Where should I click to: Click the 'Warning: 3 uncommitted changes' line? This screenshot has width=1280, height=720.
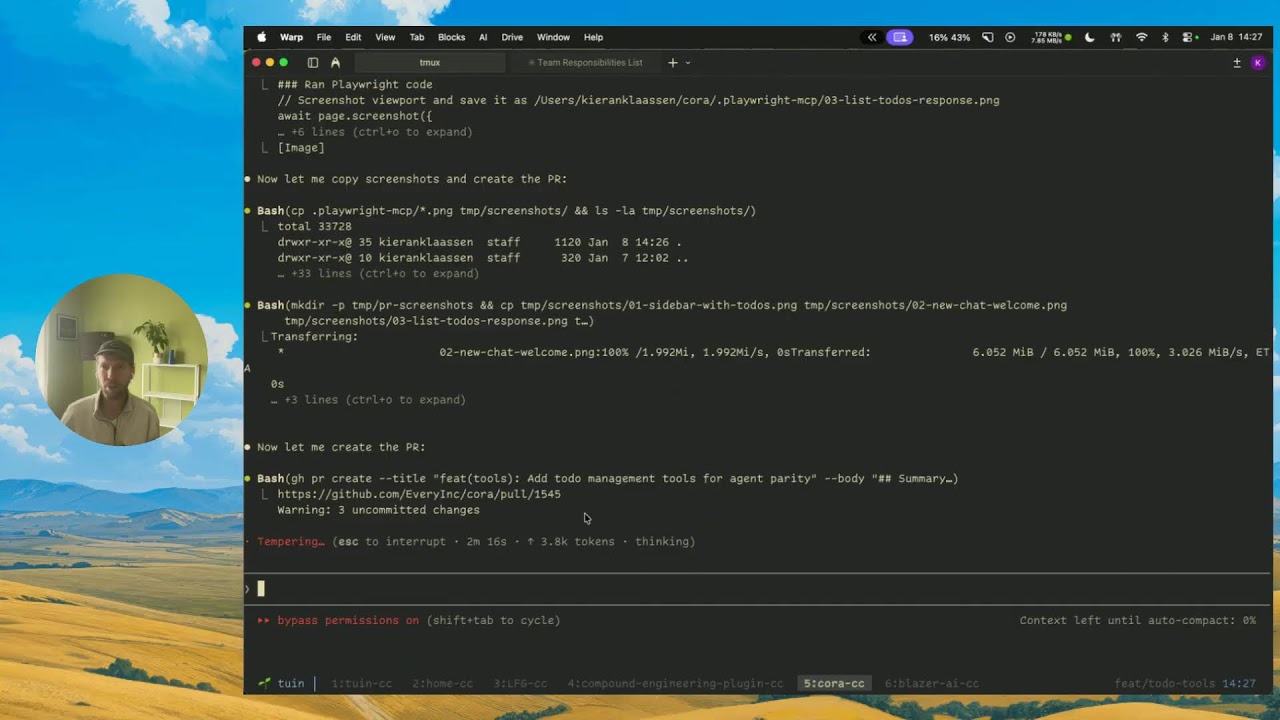378,510
